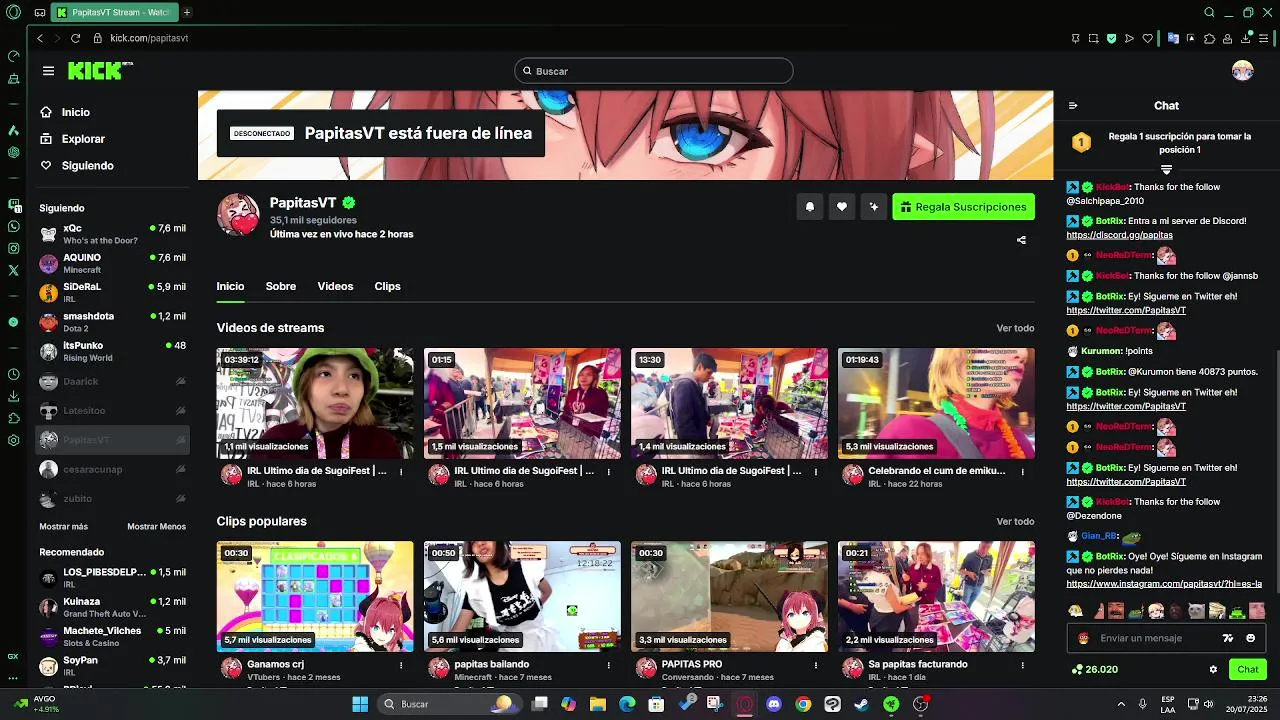Click the notification bell icon on PapitasVT channel

click(x=810, y=207)
